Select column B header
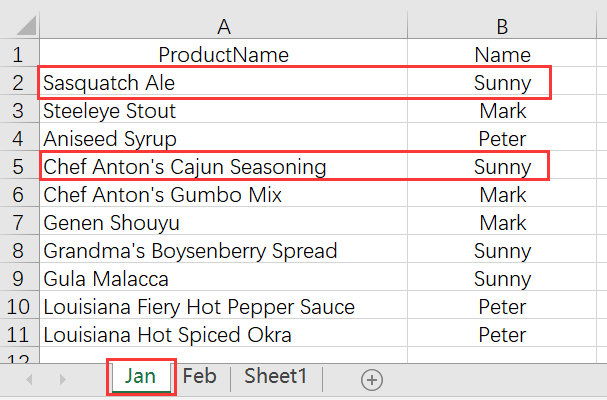607x400 pixels. click(502, 27)
